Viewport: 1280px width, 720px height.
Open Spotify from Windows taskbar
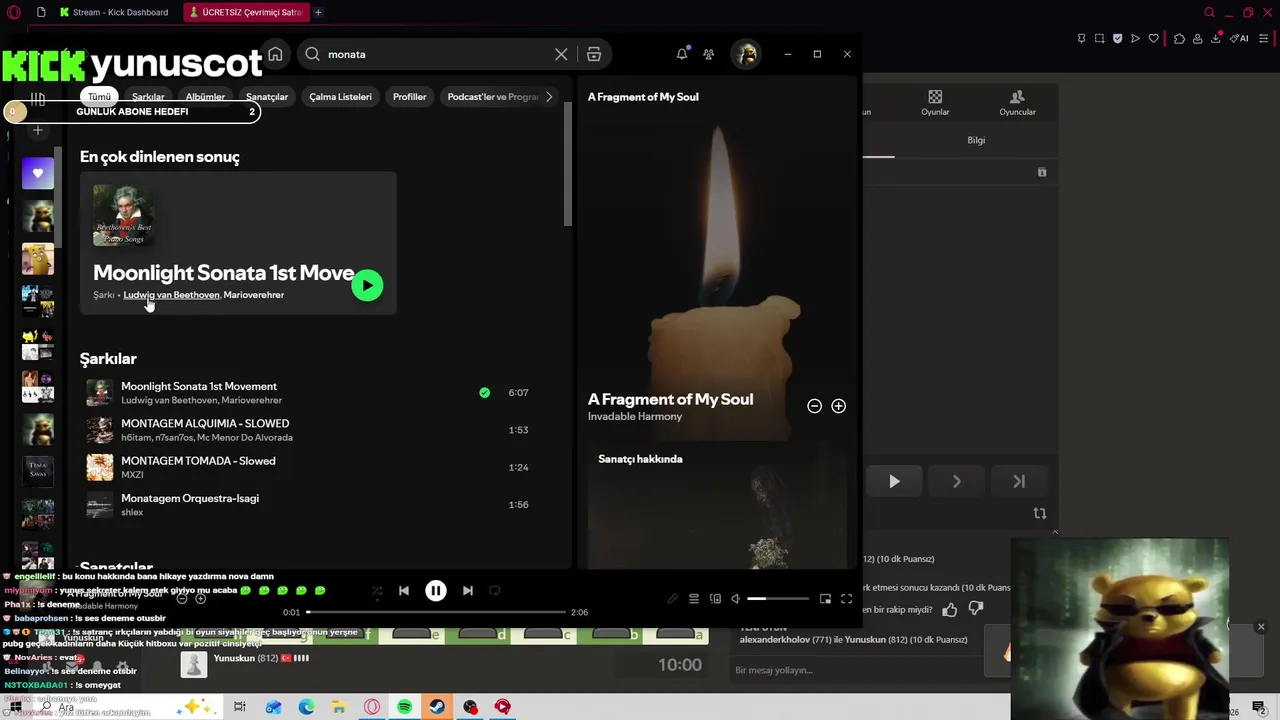point(404,707)
